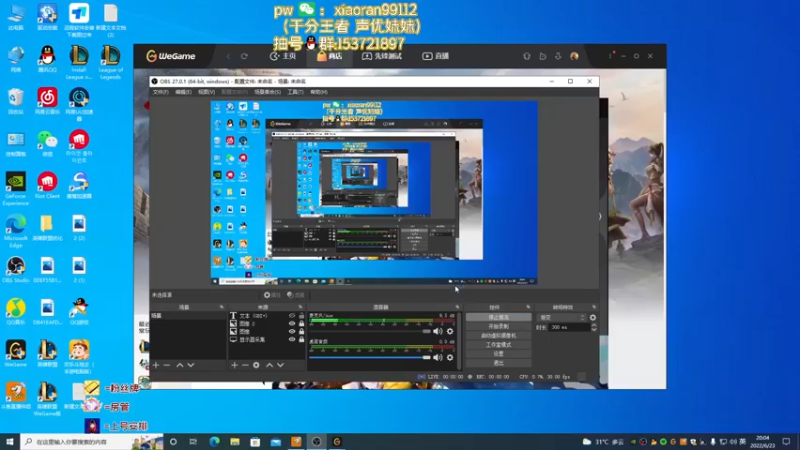Viewport: 800px width, 450px height.
Task: Decrease 时长 duration with down arrow
Action: pos(593,330)
